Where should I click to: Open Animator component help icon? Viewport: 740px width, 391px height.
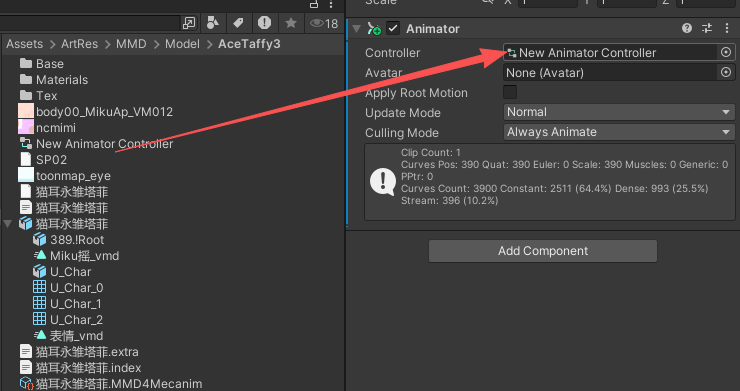pos(687,28)
